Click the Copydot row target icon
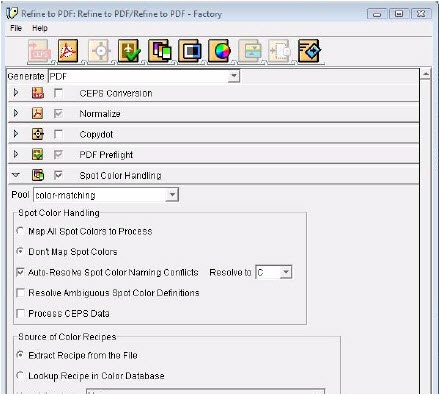The width and height of the screenshot is (439, 396). (x=38, y=134)
